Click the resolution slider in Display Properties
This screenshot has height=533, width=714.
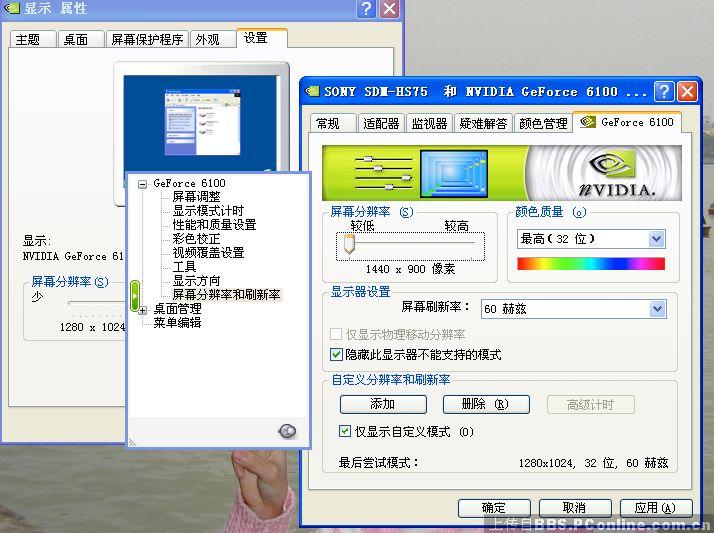coord(96,303)
